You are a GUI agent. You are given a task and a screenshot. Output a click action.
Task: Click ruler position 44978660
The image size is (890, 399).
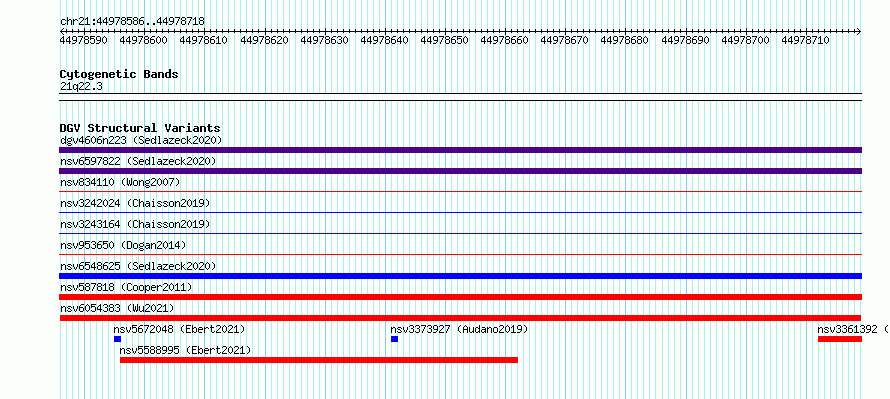[x=505, y=40]
